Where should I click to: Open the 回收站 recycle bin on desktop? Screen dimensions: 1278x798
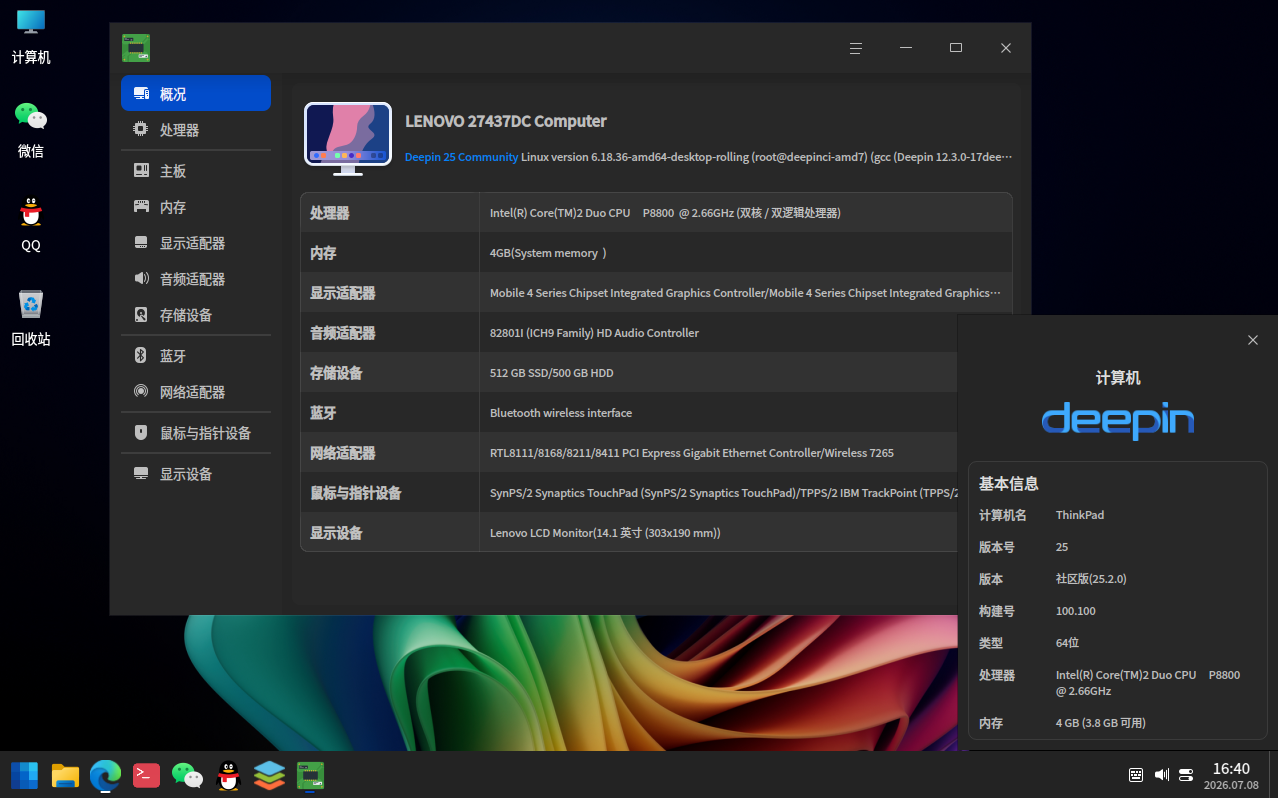click(x=31, y=318)
